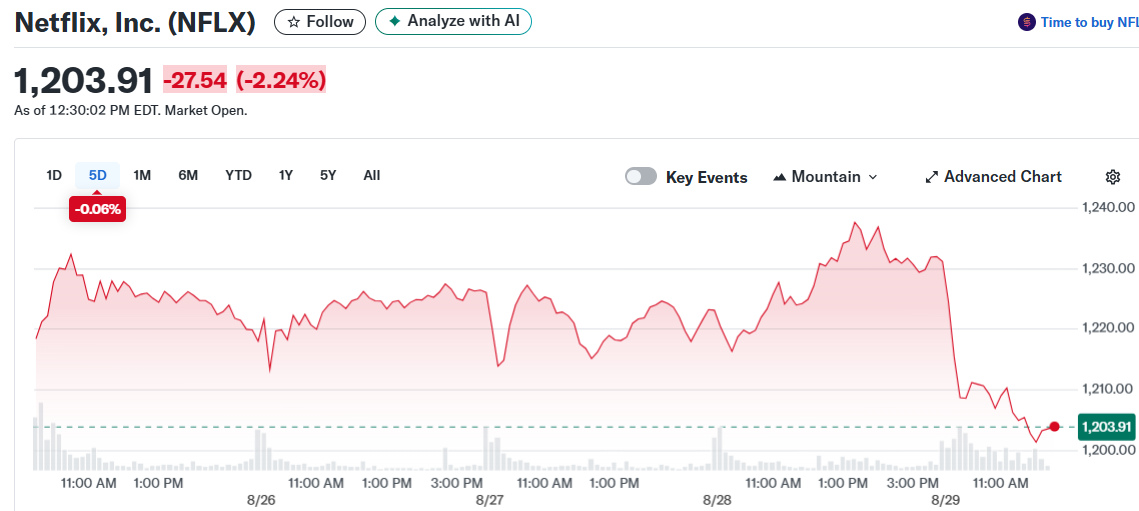This screenshot has height=511, width=1139.
Task: Open the Advanced Chart view
Action: click(x=993, y=177)
